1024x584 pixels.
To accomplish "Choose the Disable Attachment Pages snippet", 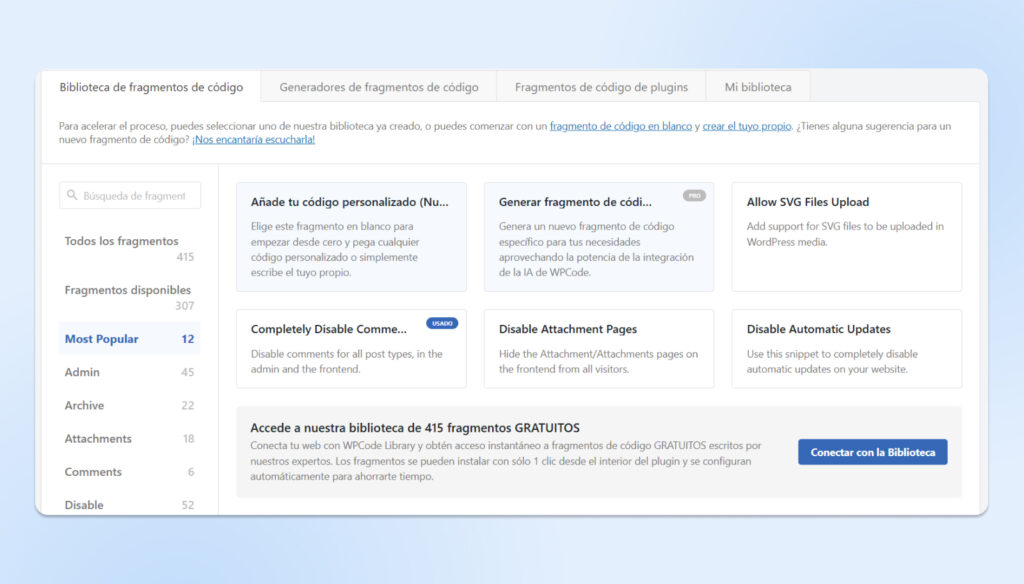I will [598, 348].
